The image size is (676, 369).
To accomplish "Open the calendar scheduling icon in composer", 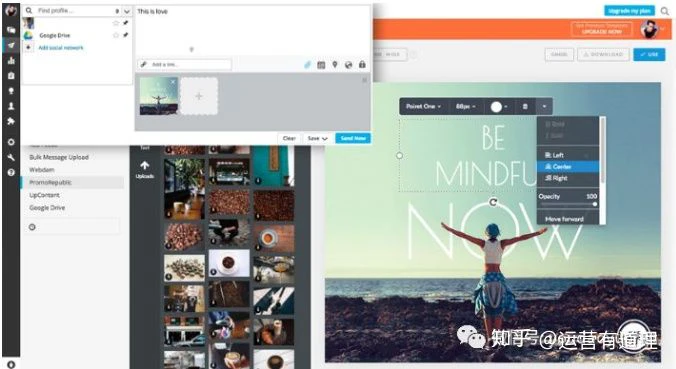I will (x=321, y=65).
